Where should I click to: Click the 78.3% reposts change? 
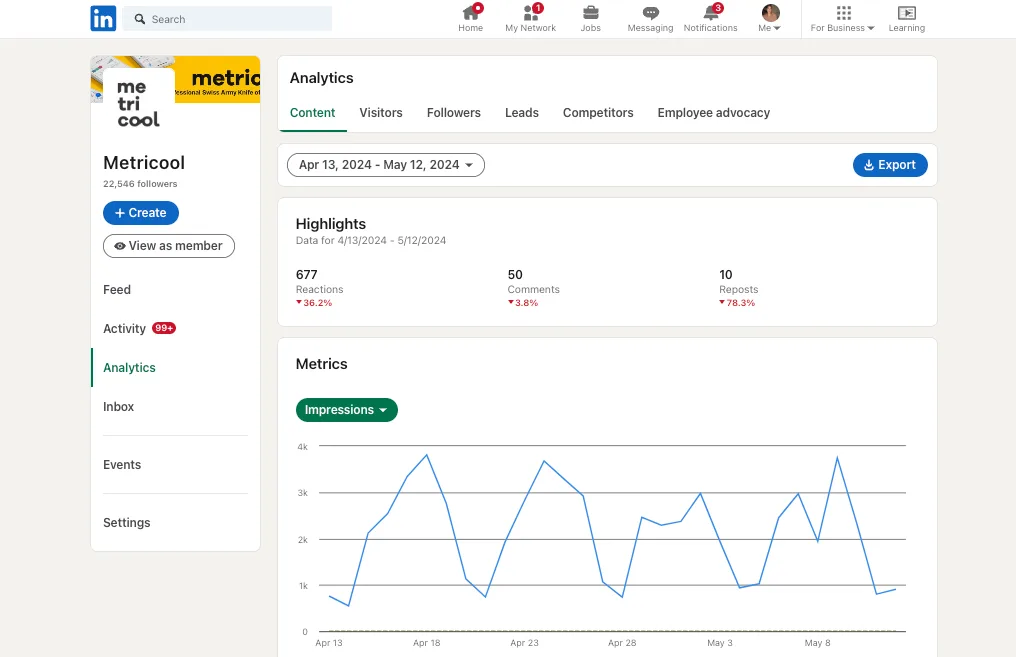737,303
